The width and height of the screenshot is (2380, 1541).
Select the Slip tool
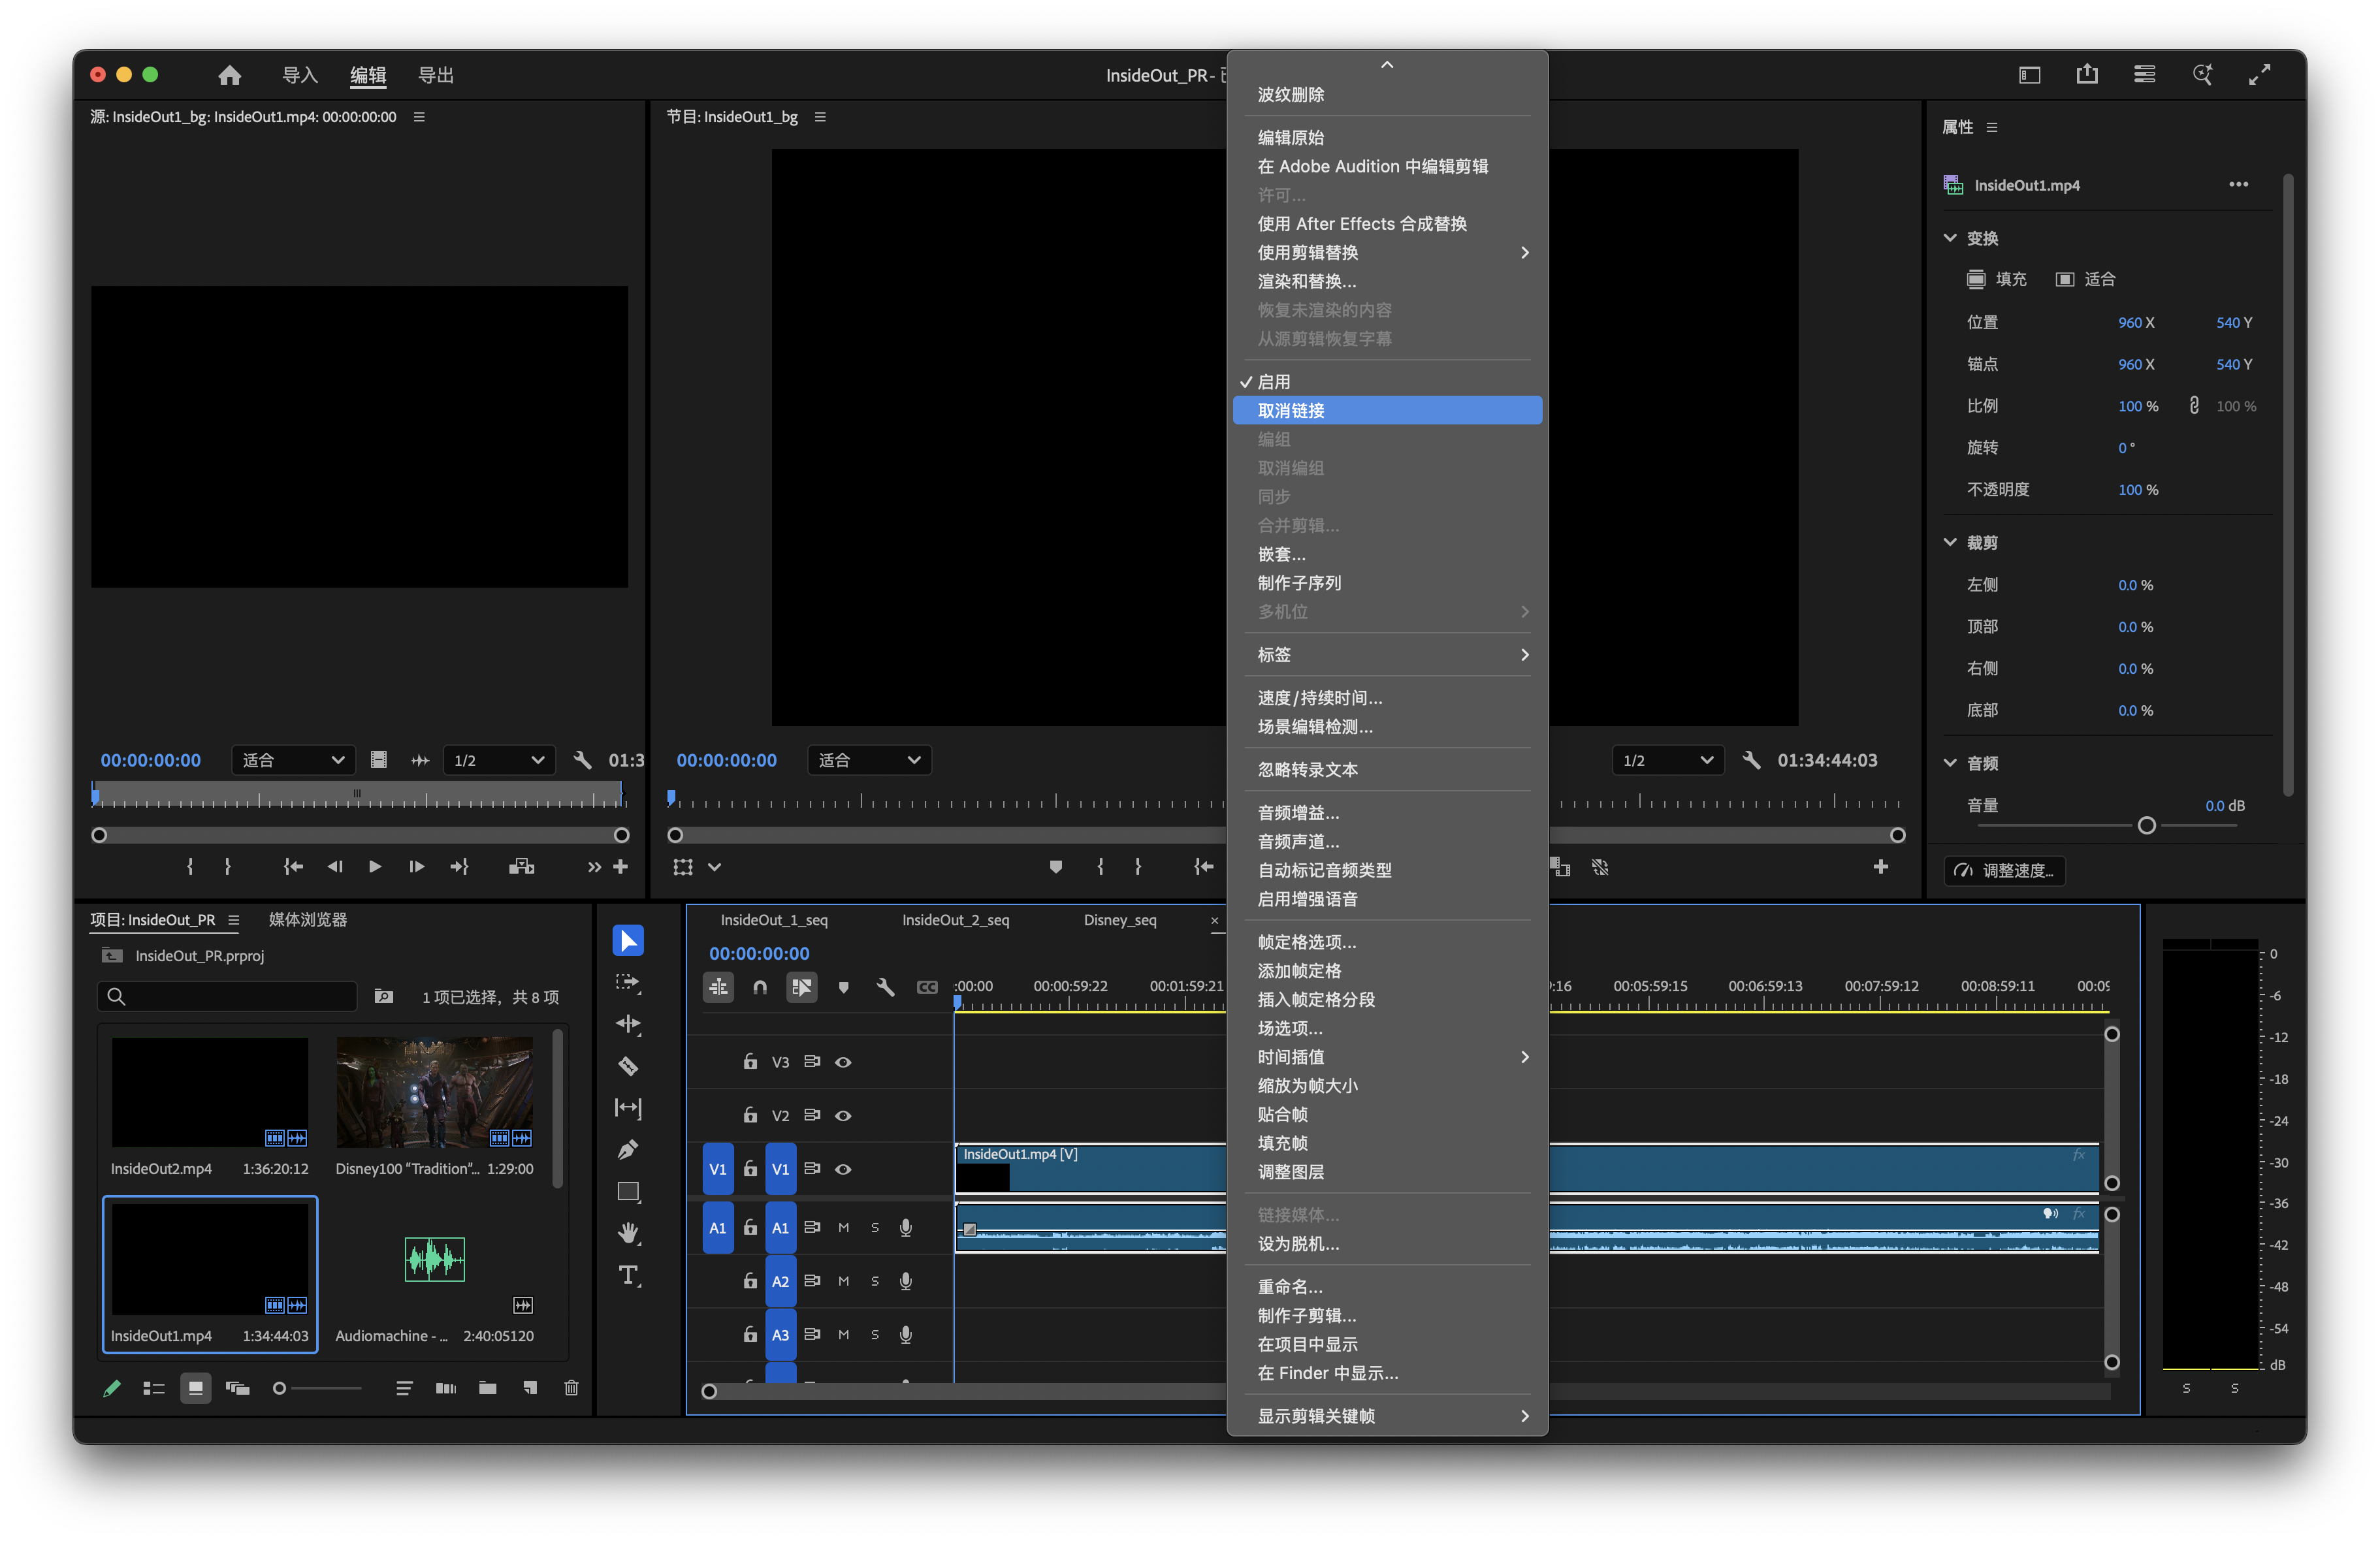pos(628,1108)
